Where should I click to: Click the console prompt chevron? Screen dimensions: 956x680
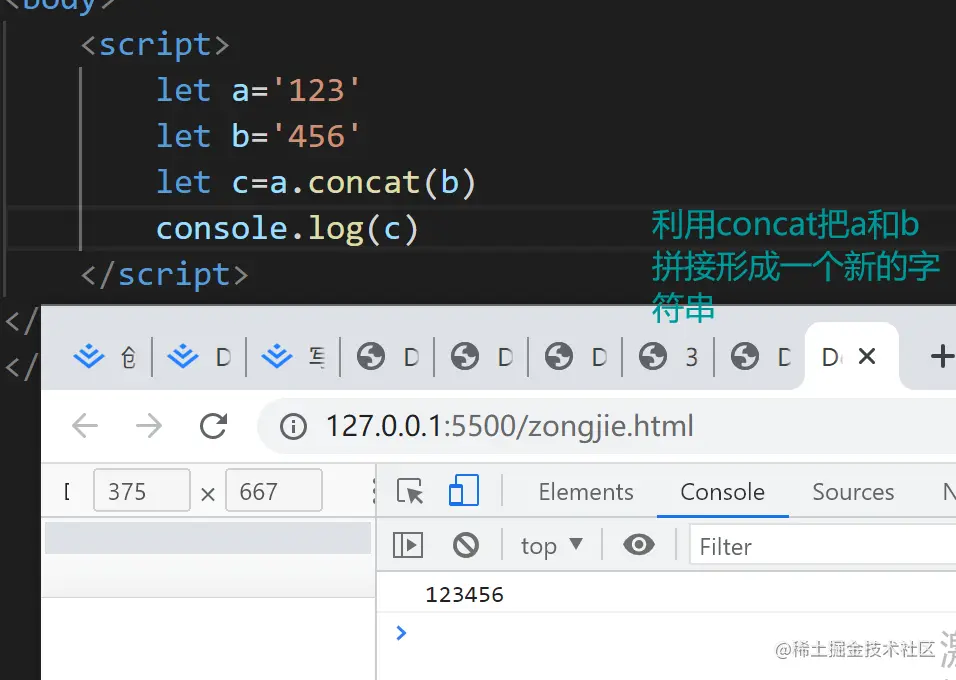pyautogui.click(x=401, y=633)
